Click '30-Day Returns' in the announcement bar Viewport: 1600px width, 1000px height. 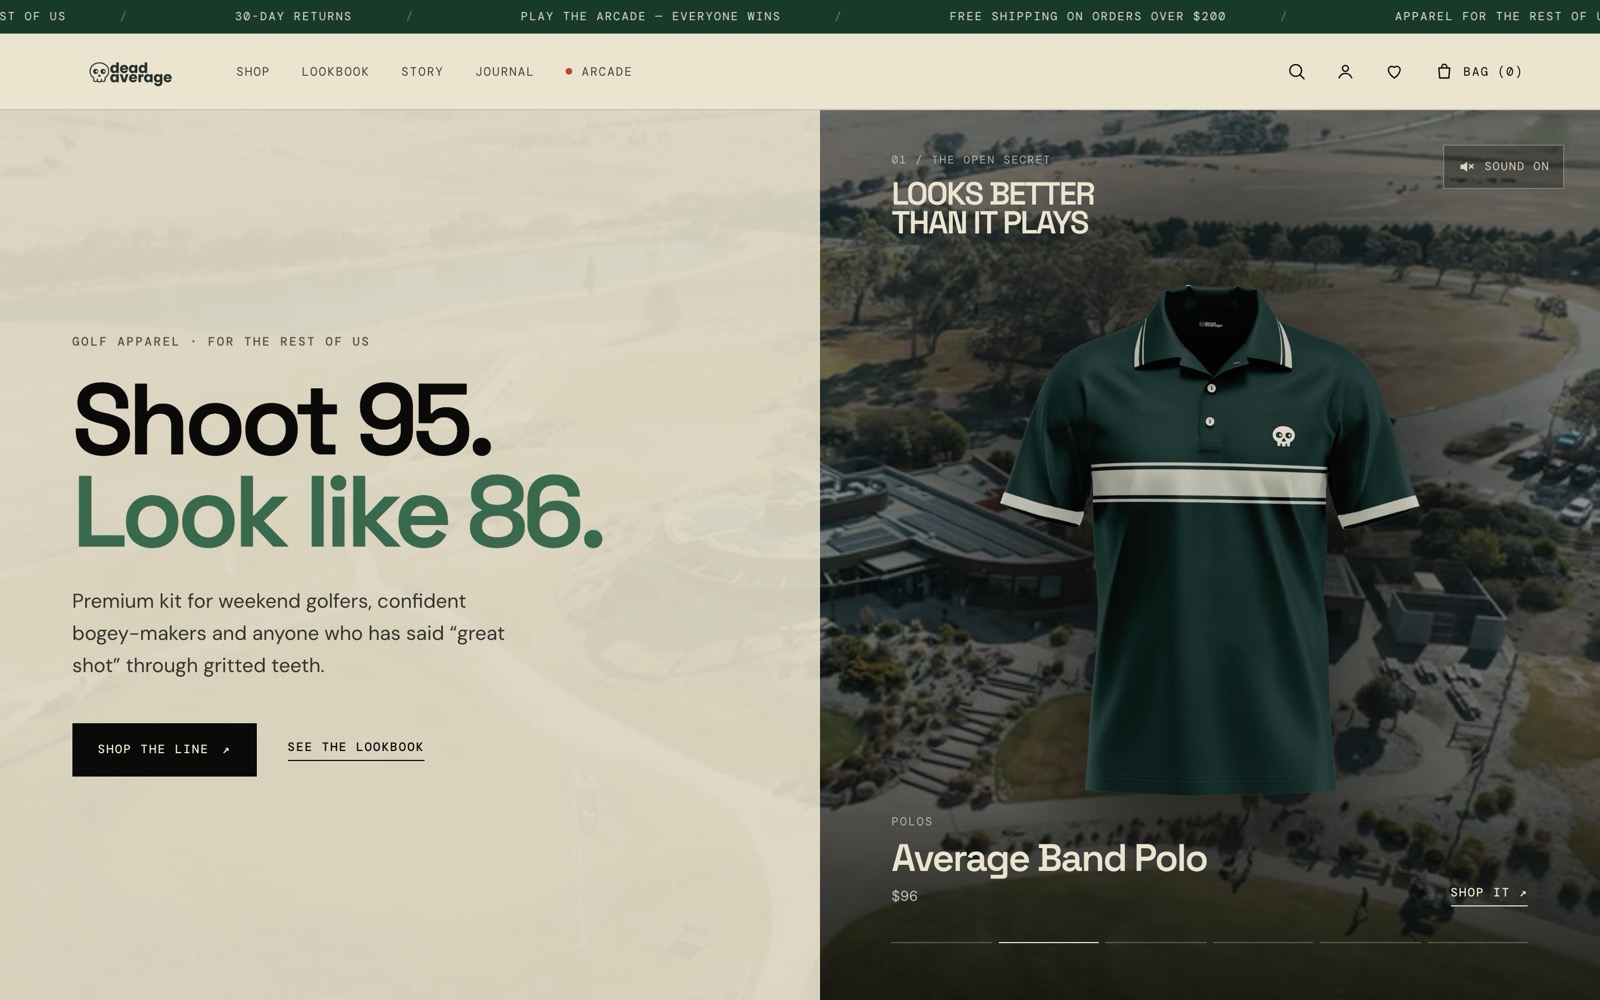293,17
